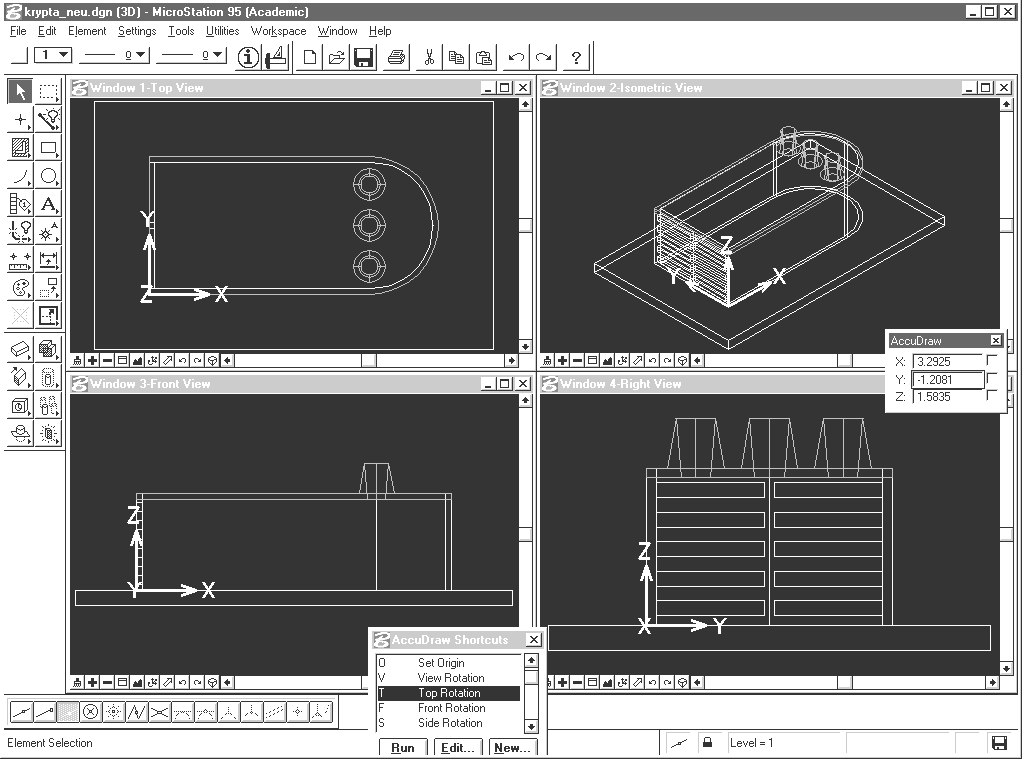Image resolution: width=1022 pixels, height=759 pixels.
Task: Open the active level dropdown
Action: click(x=53, y=55)
